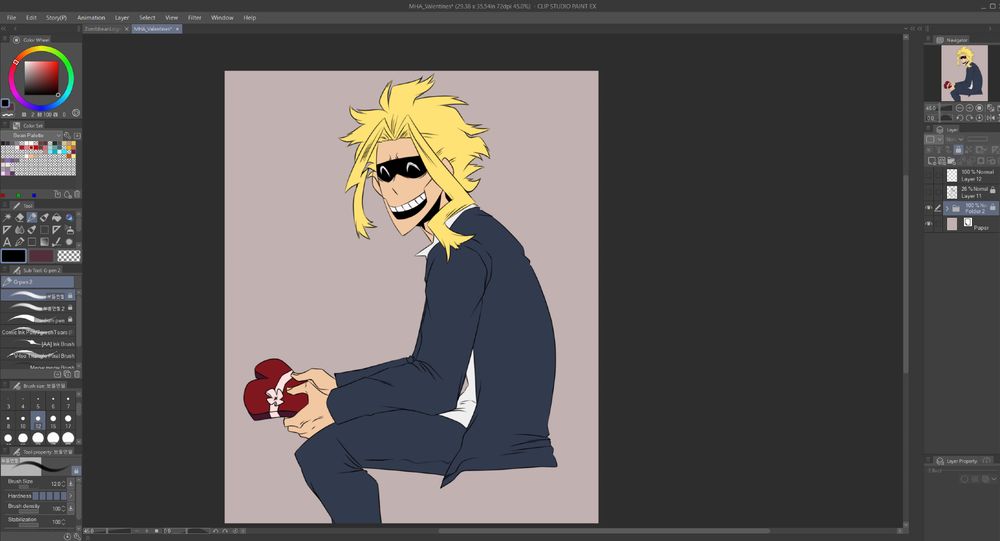Click navigator rotate right icon

[x=969, y=117]
